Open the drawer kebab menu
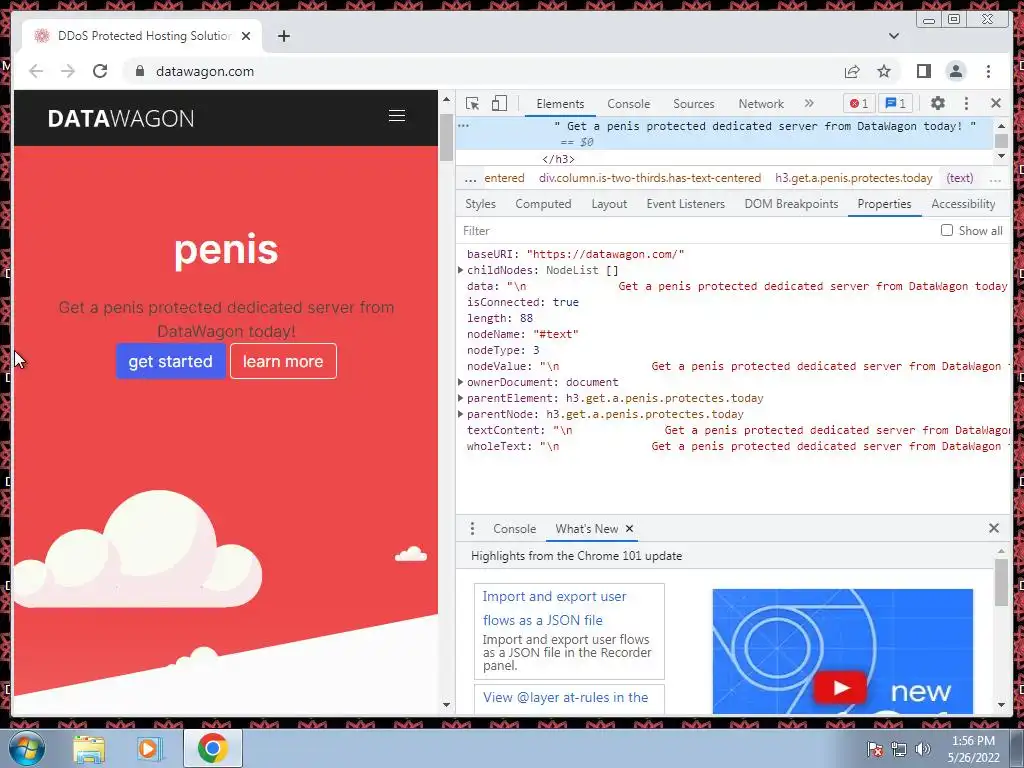 tap(472, 528)
